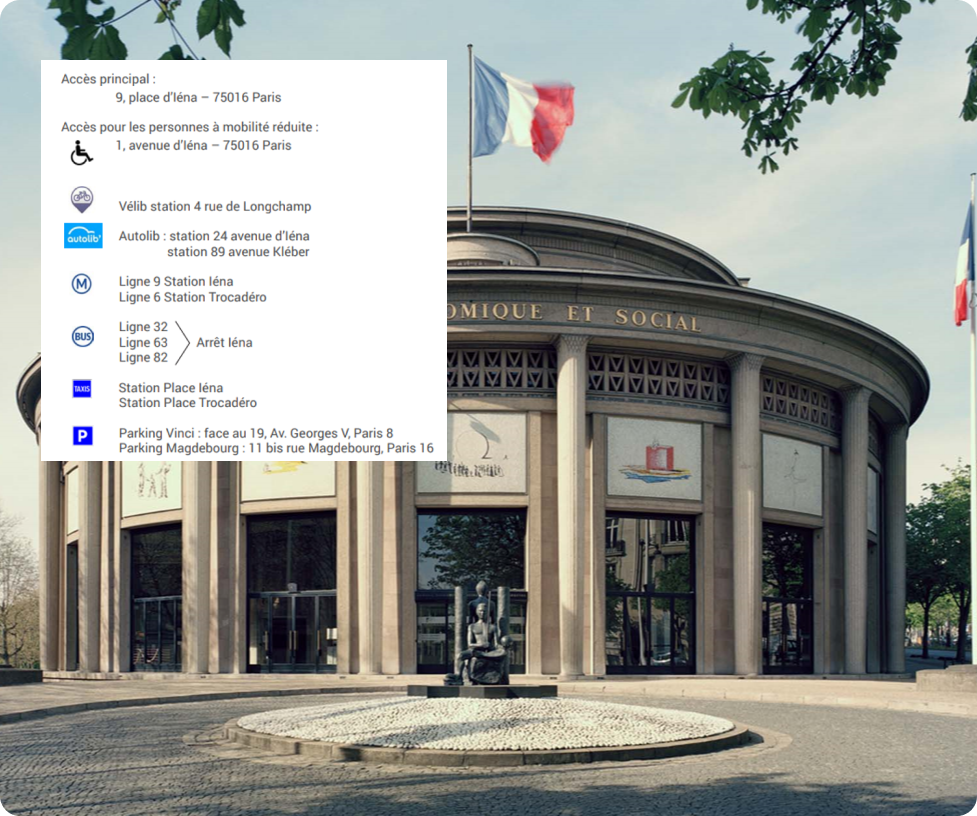
Task: Click 'Station Place Trocadéro' taxi text
Action: [x=188, y=403]
